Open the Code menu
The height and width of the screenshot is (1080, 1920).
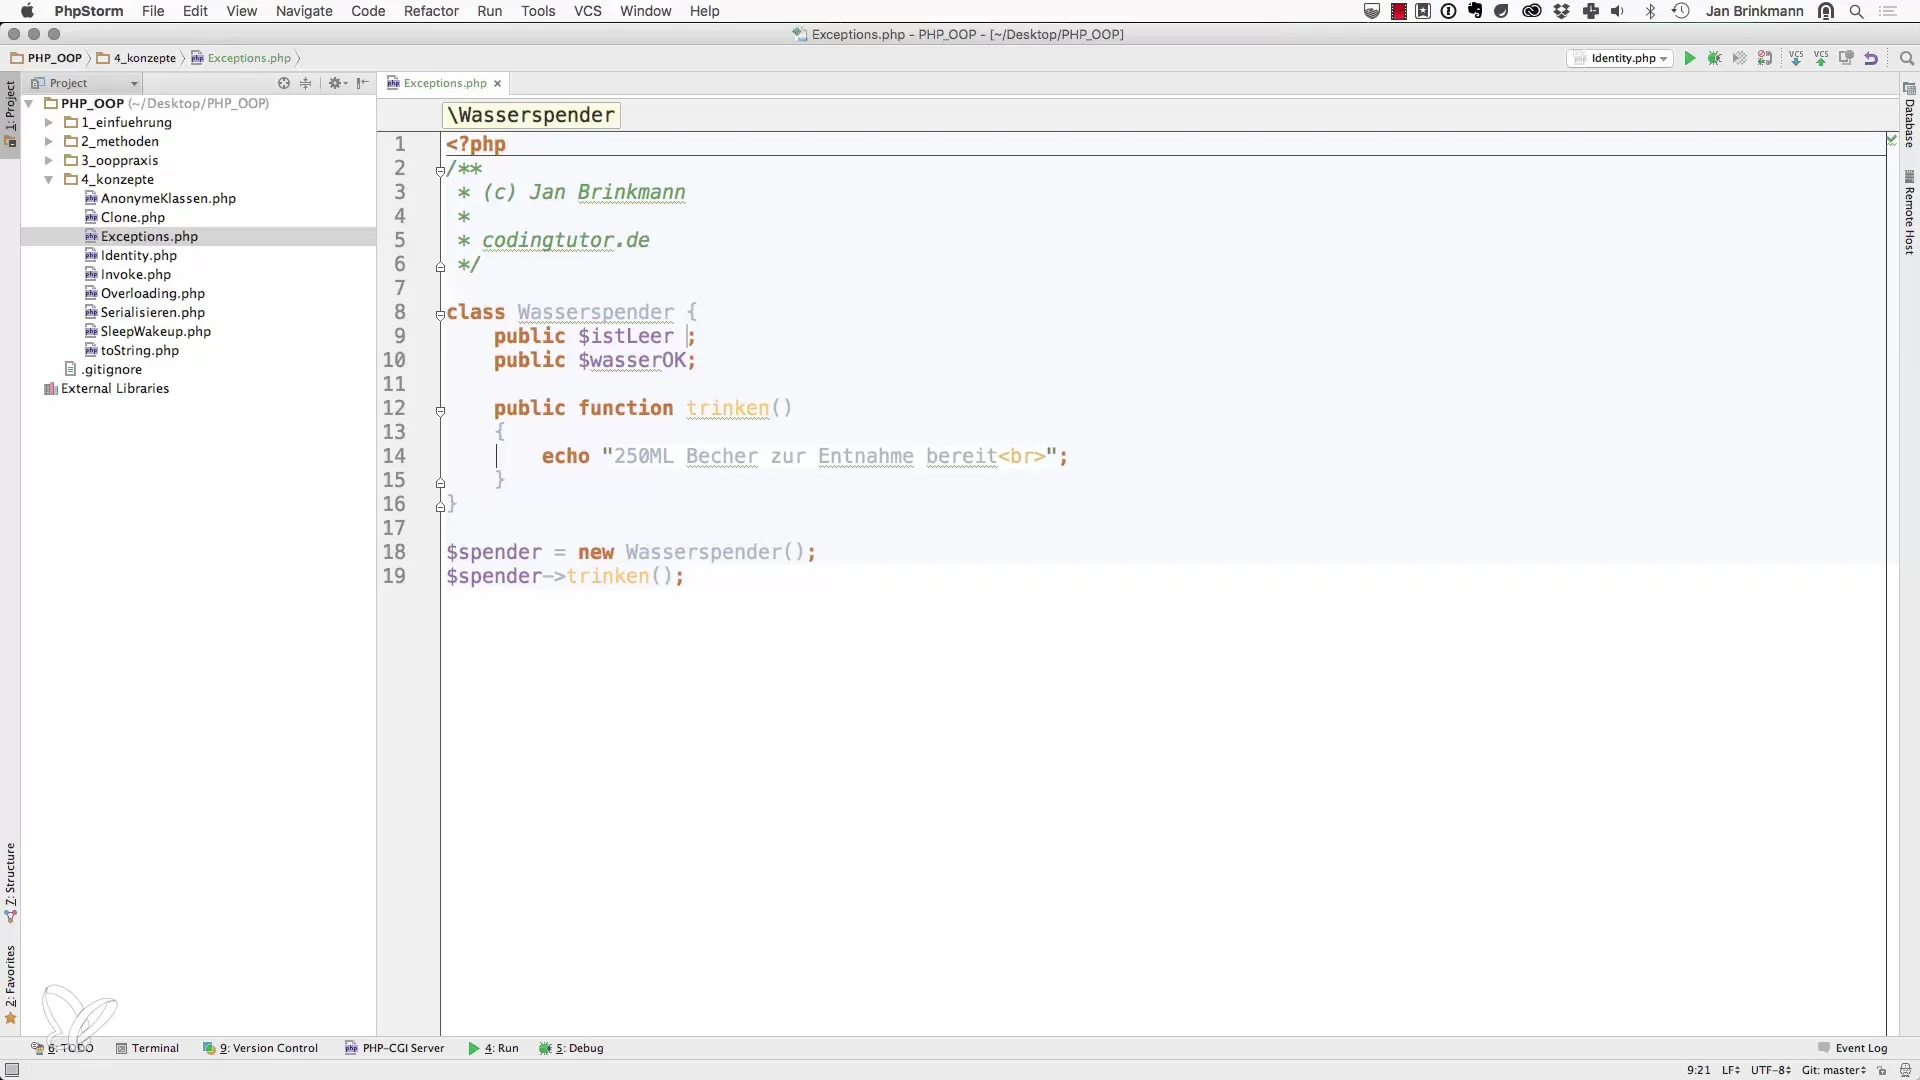point(368,11)
